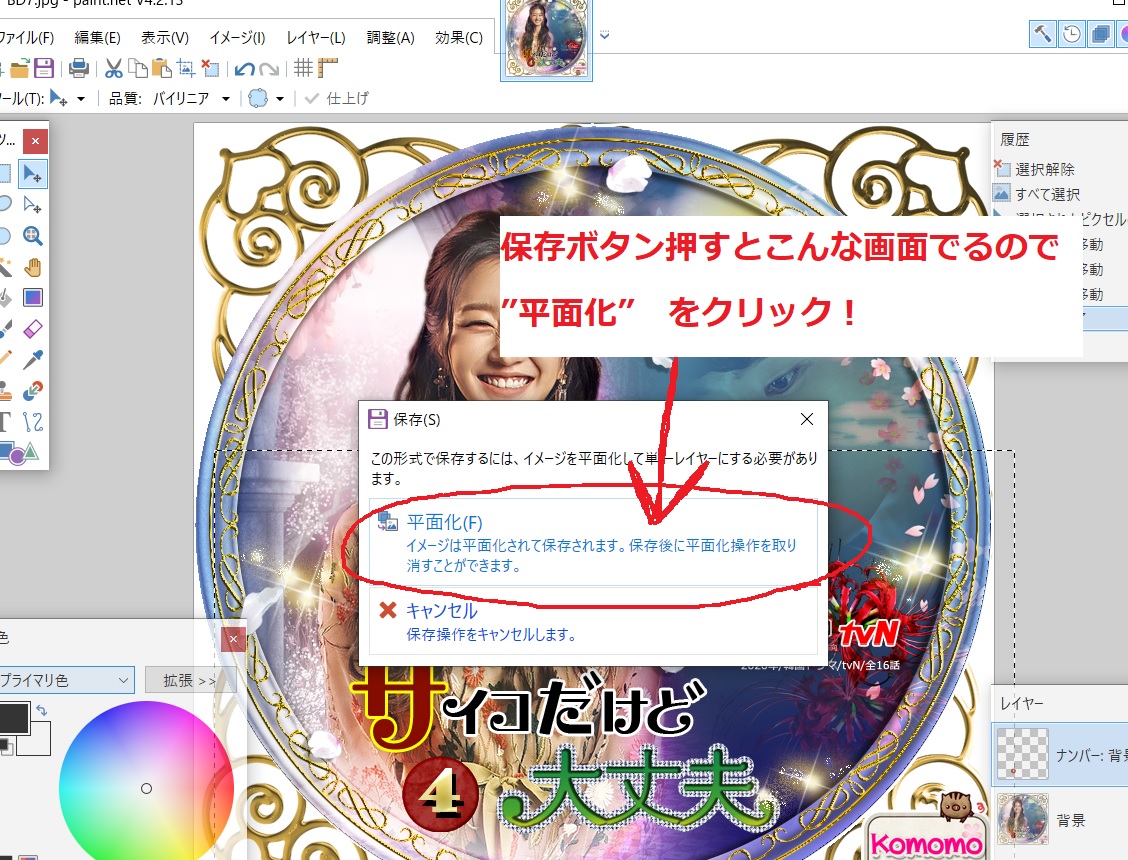Select the Text tool
The height and width of the screenshot is (860, 1128).
pyautogui.click(x=4, y=422)
